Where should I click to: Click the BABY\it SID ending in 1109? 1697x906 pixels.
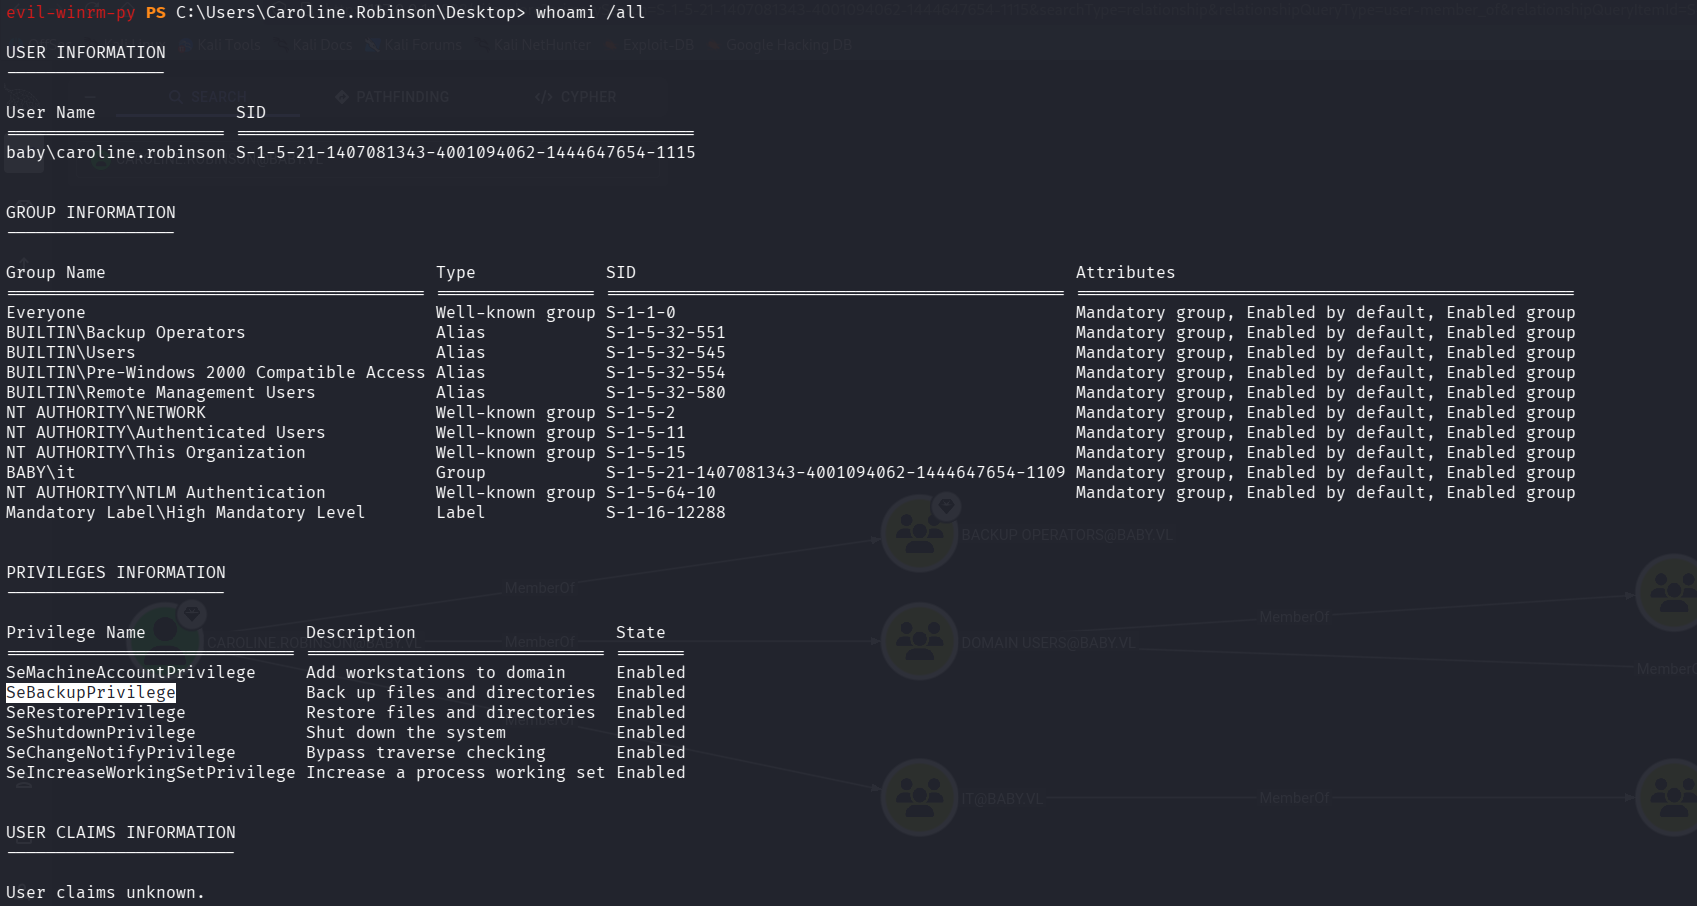click(836, 472)
